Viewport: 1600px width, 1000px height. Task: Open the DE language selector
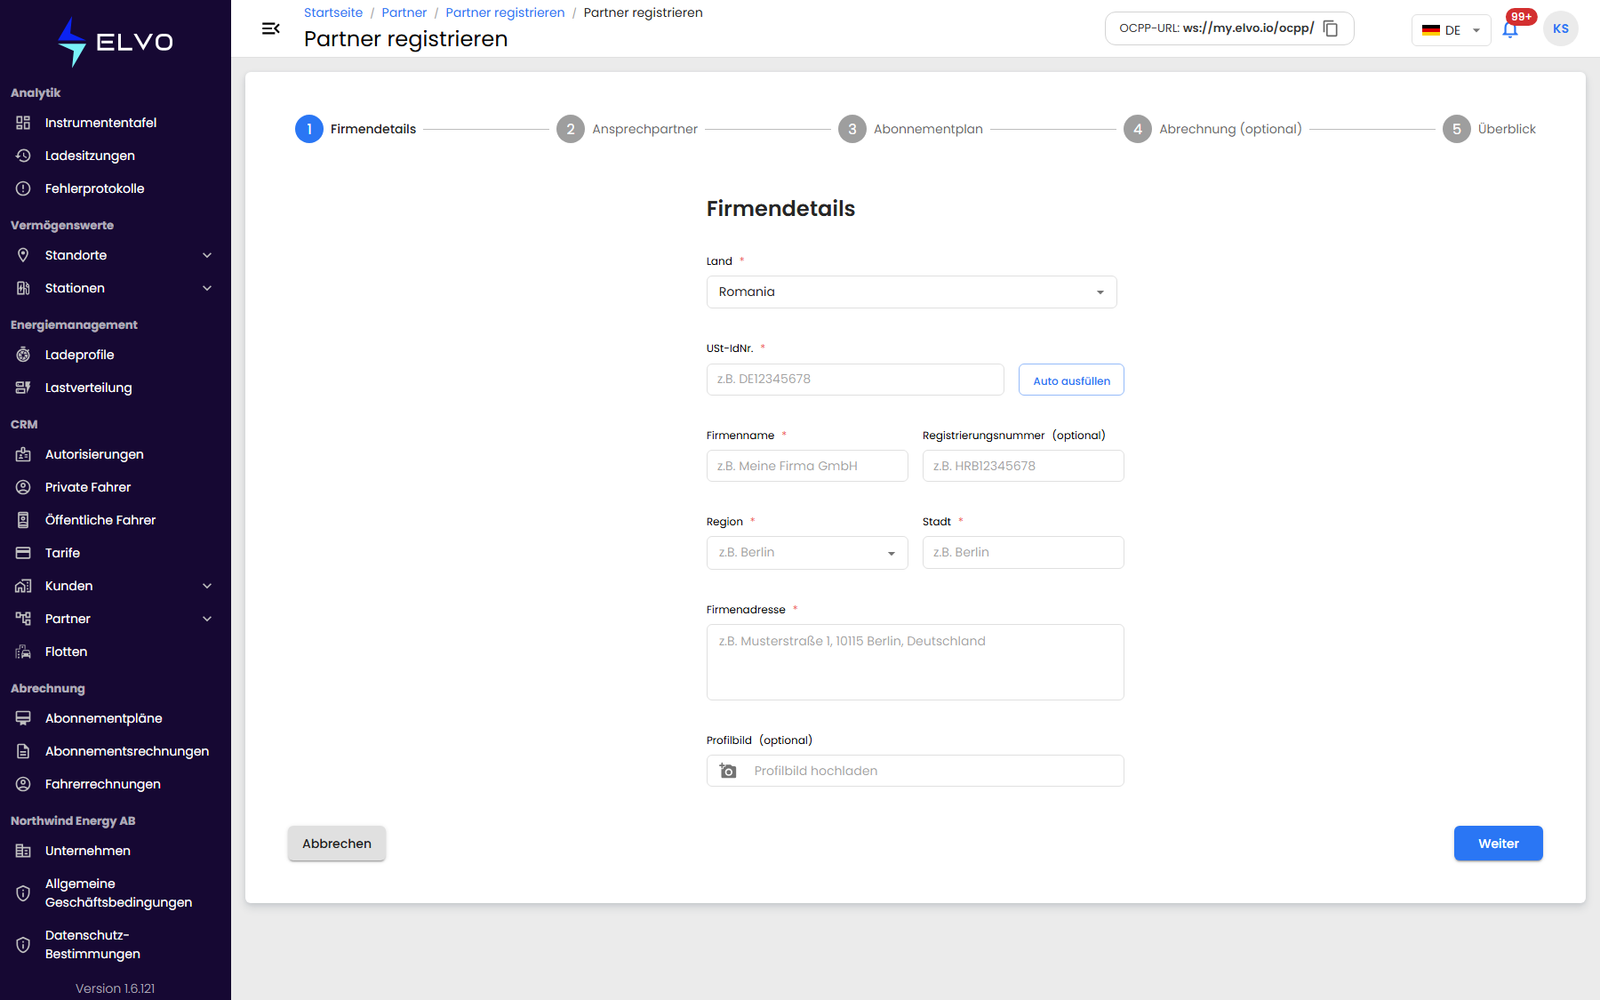[x=1451, y=30]
